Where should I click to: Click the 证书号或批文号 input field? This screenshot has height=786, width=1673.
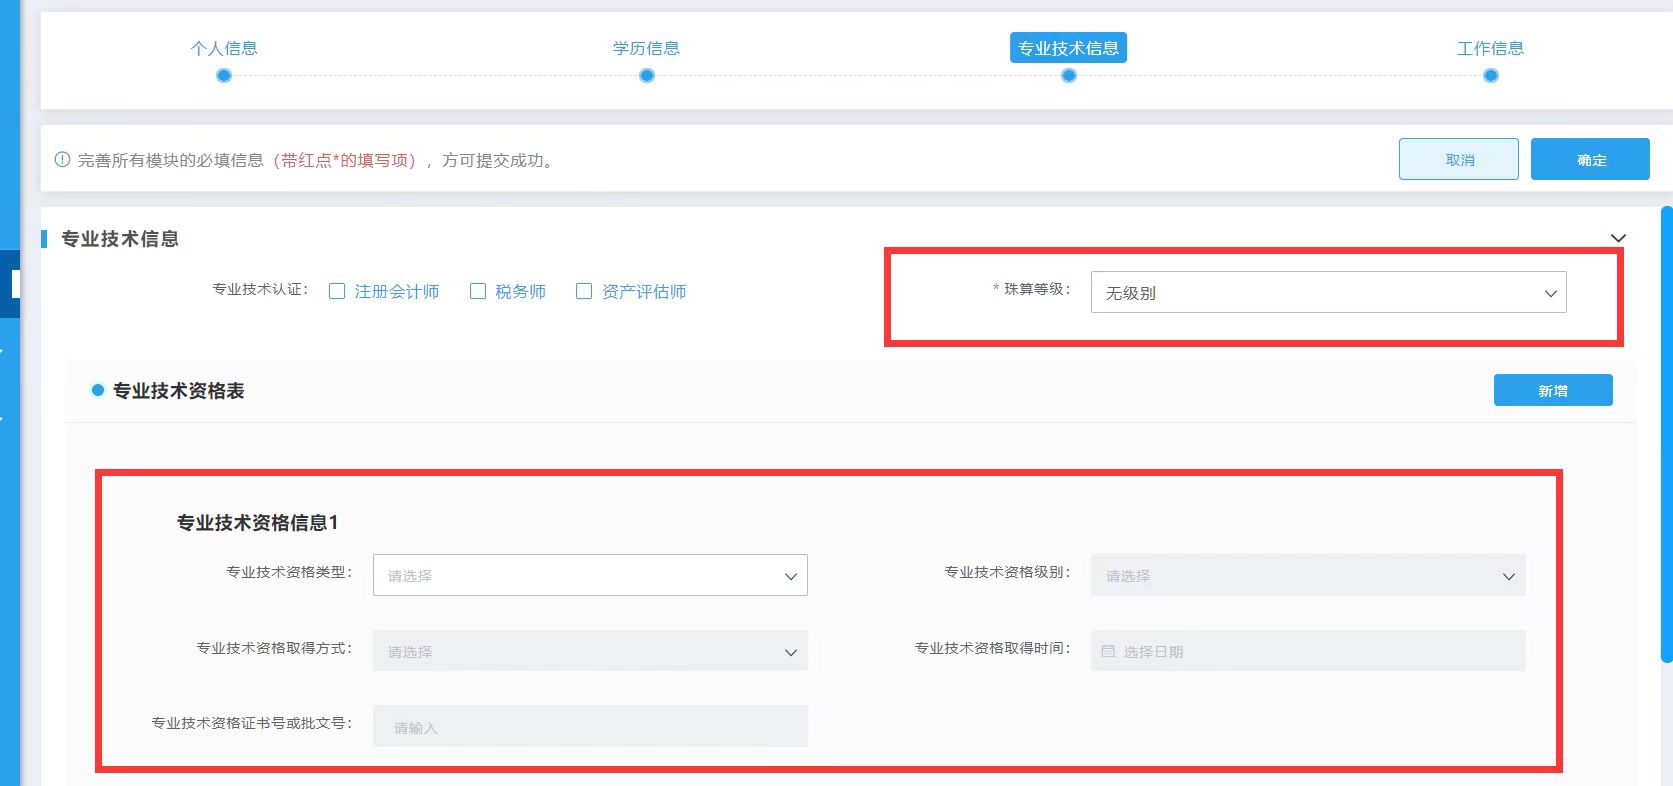[590, 727]
